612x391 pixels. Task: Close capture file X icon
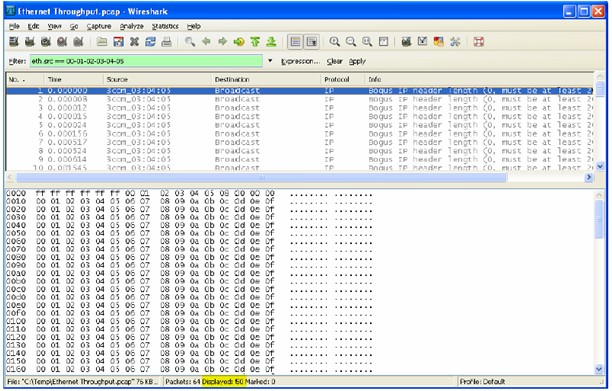(134, 42)
